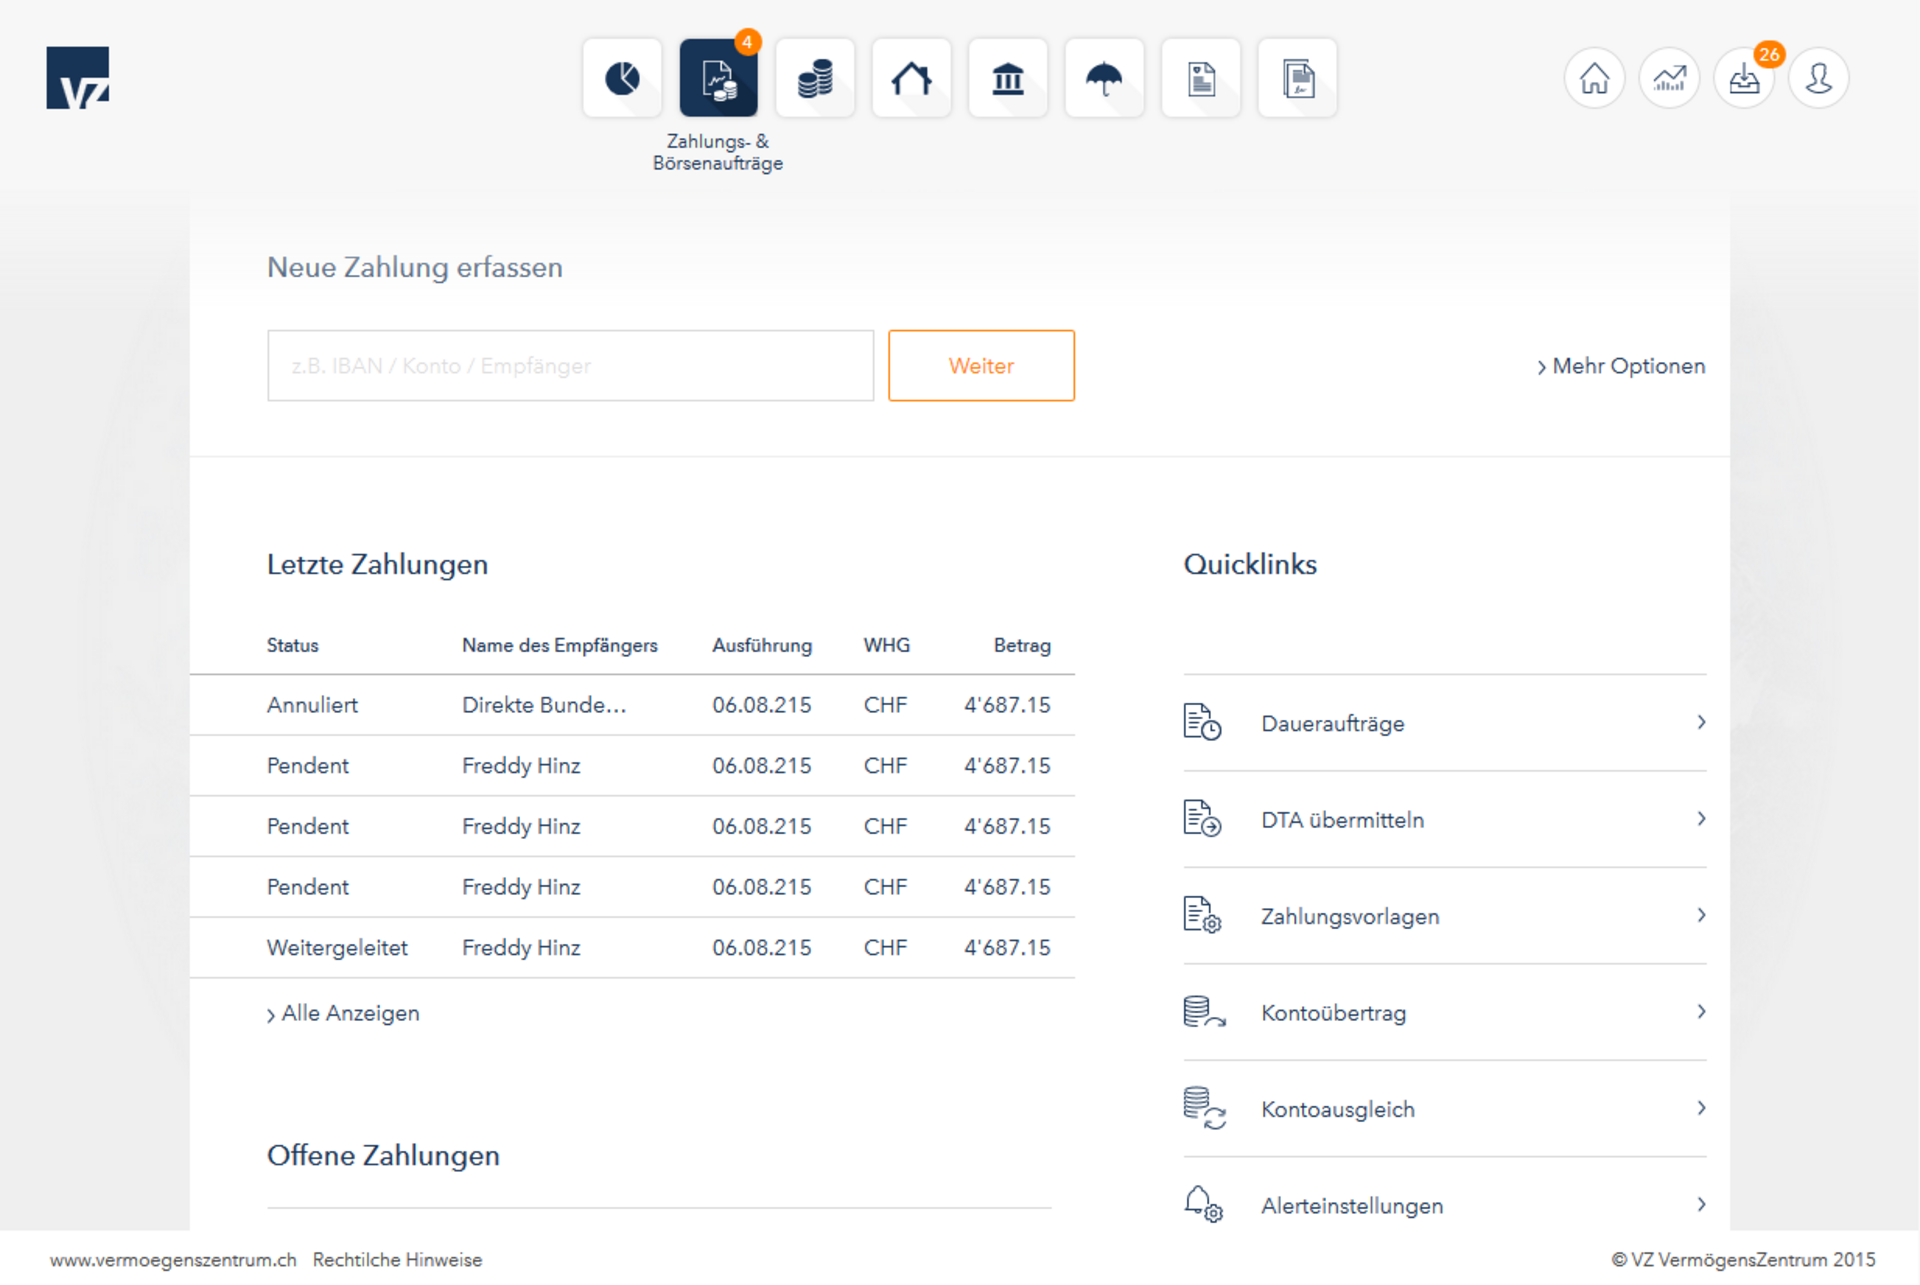This screenshot has height=1285, width=1920.
Task: Focus the IBAN / Konto / Empfänger field
Action: pos(570,366)
